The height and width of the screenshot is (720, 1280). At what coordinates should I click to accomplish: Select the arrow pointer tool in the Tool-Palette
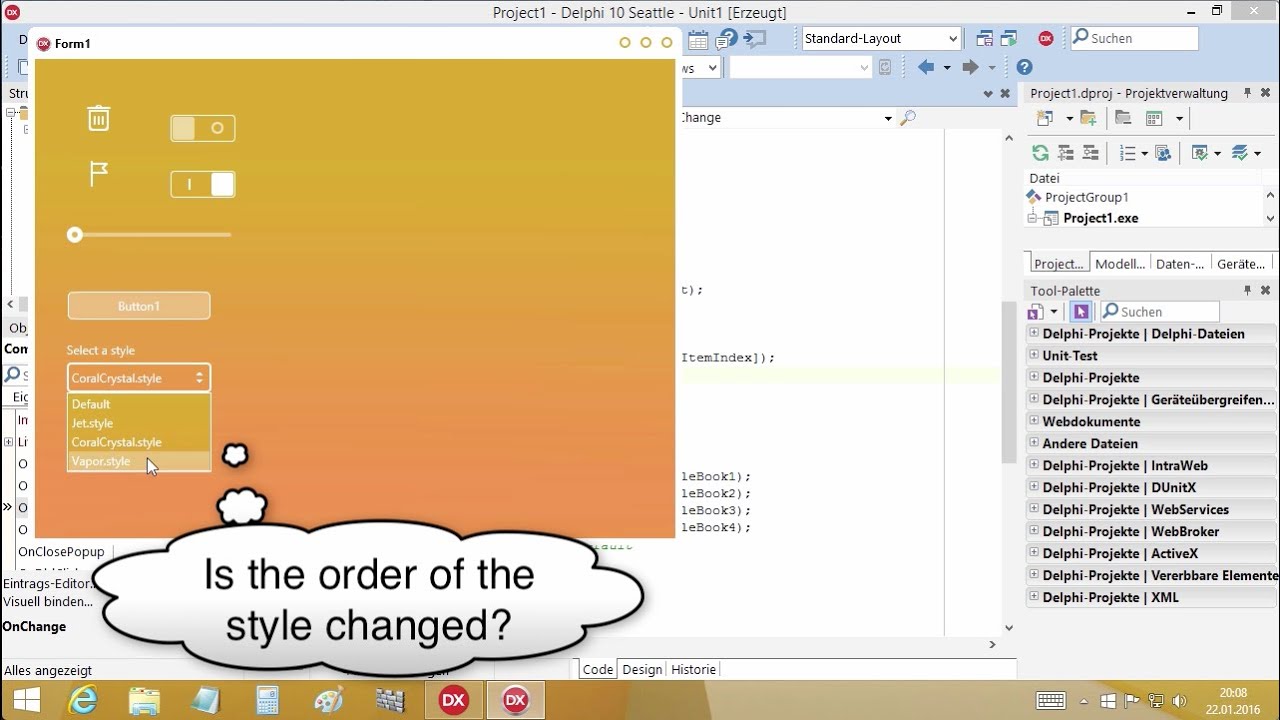click(x=1080, y=312)
